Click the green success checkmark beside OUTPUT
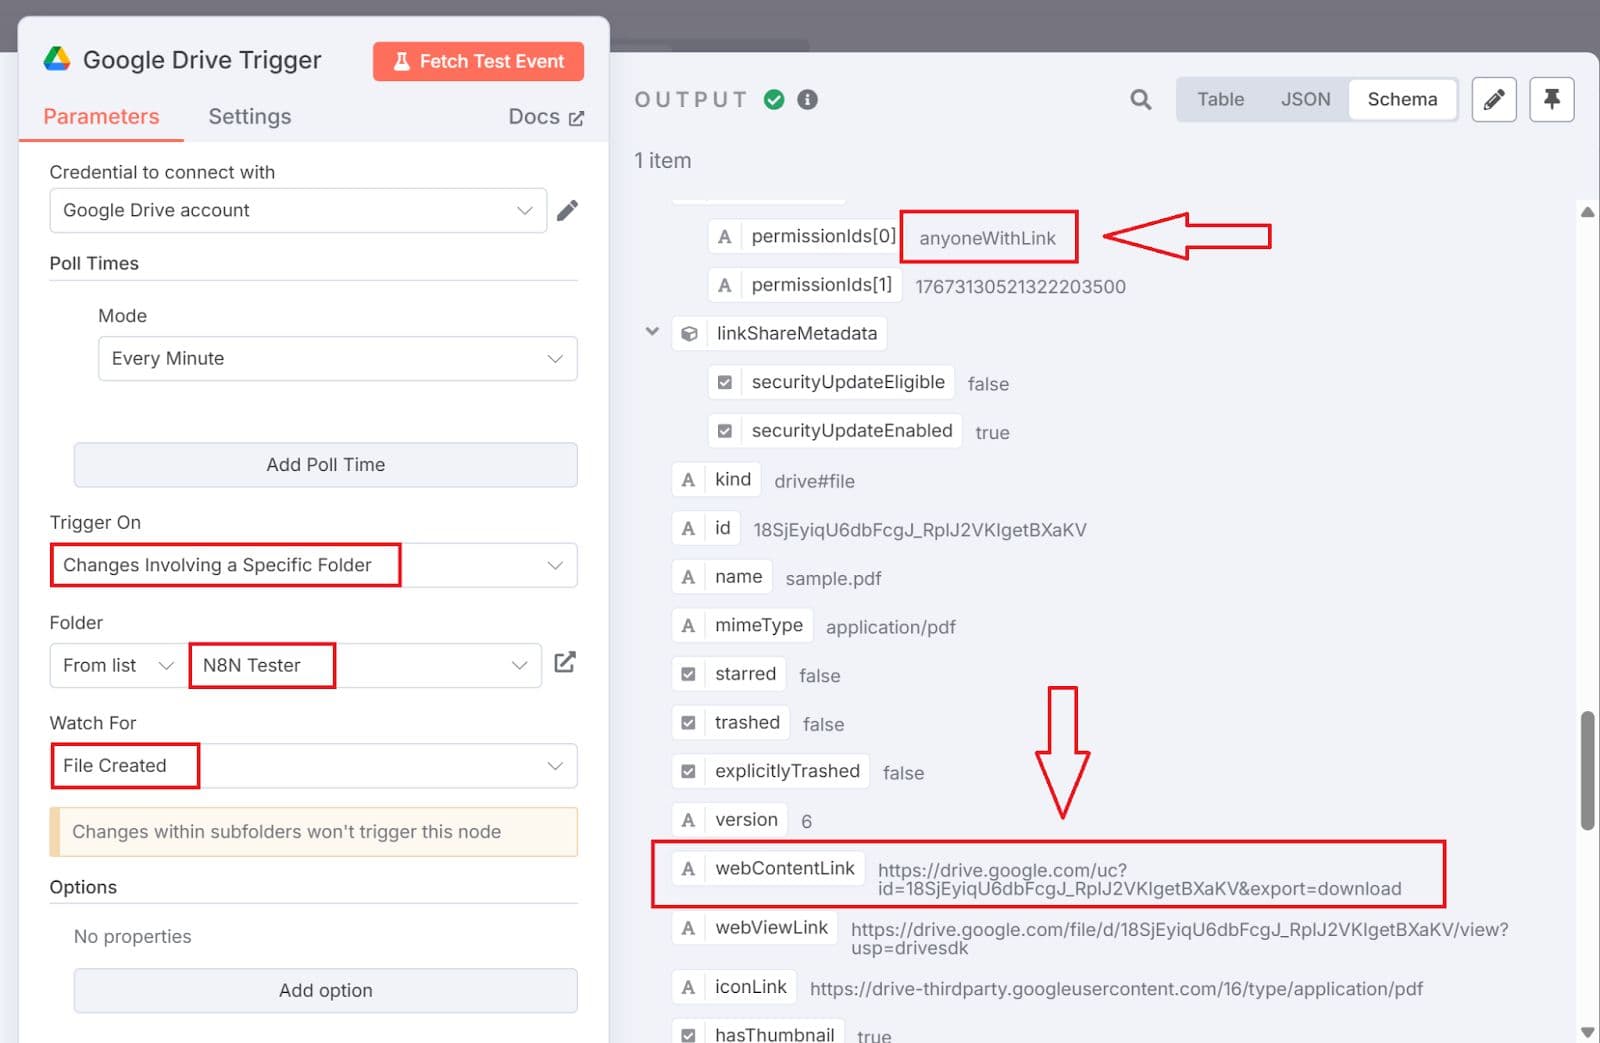 (x=772, y=98)
